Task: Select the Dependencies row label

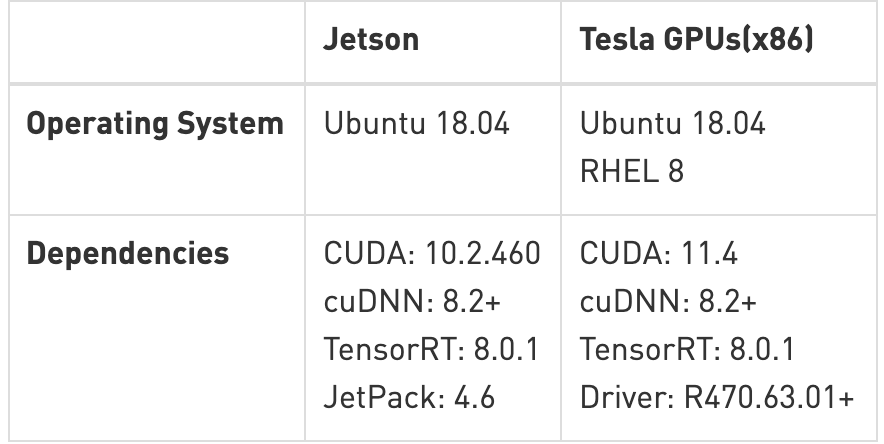Action: click(127, 253)
